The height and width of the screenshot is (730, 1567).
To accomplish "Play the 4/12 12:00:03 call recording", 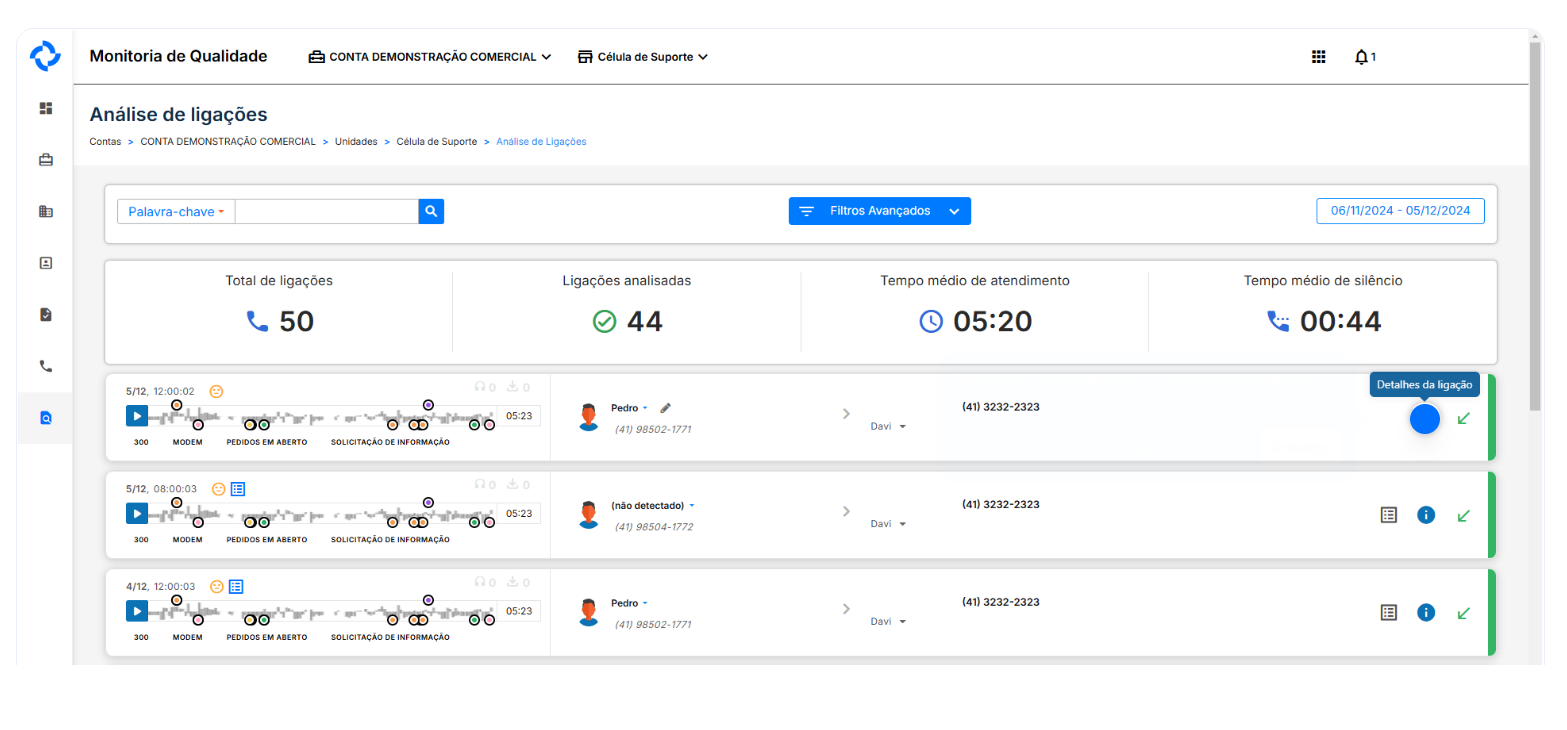I will tap(137, 610).
